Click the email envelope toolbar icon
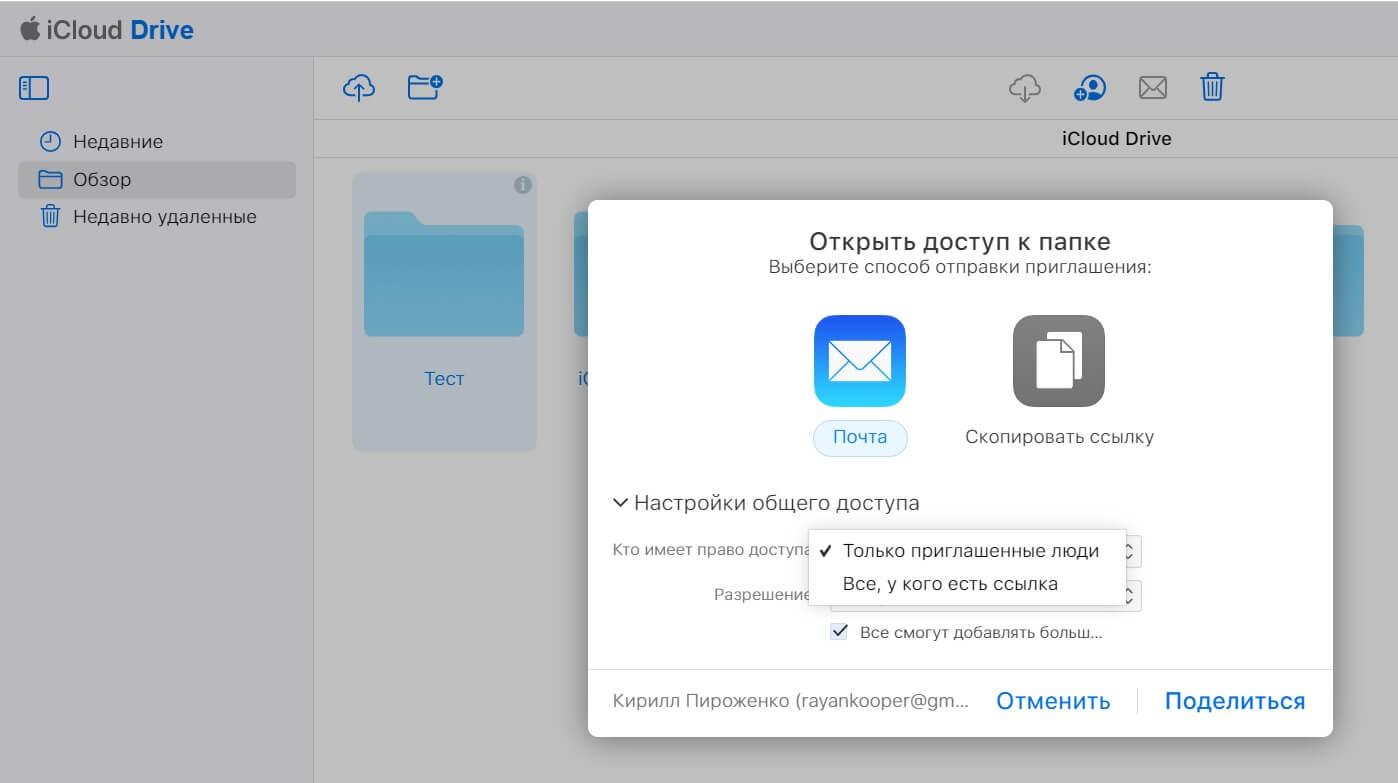 [x=1153, y=88]
